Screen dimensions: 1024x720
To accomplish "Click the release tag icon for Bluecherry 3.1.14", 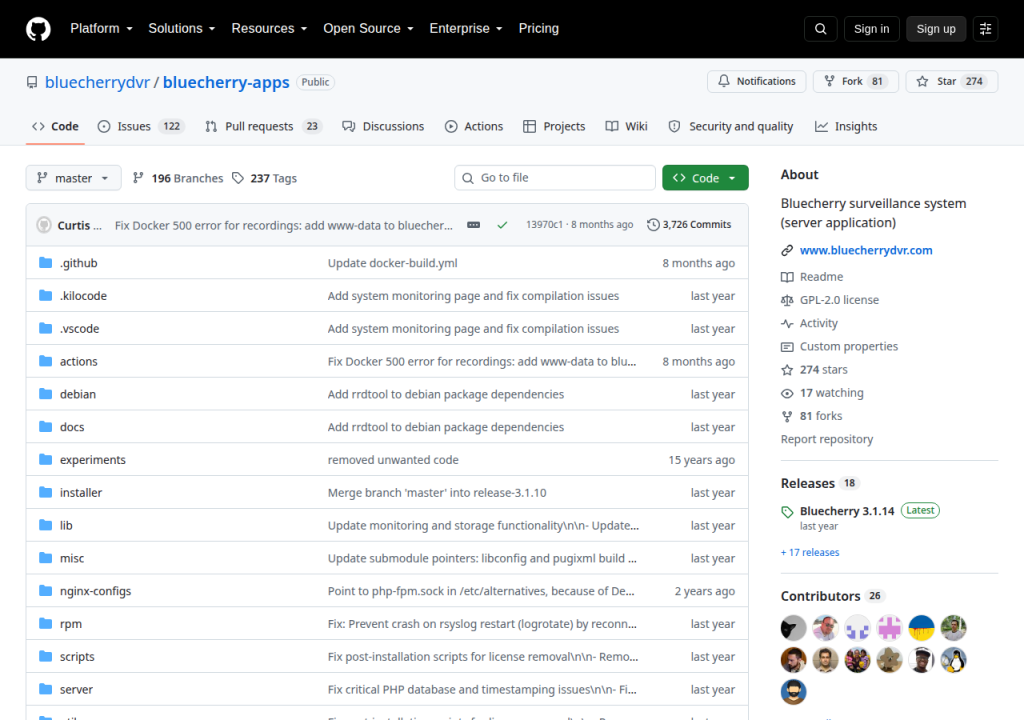I will tap(787, 512).
